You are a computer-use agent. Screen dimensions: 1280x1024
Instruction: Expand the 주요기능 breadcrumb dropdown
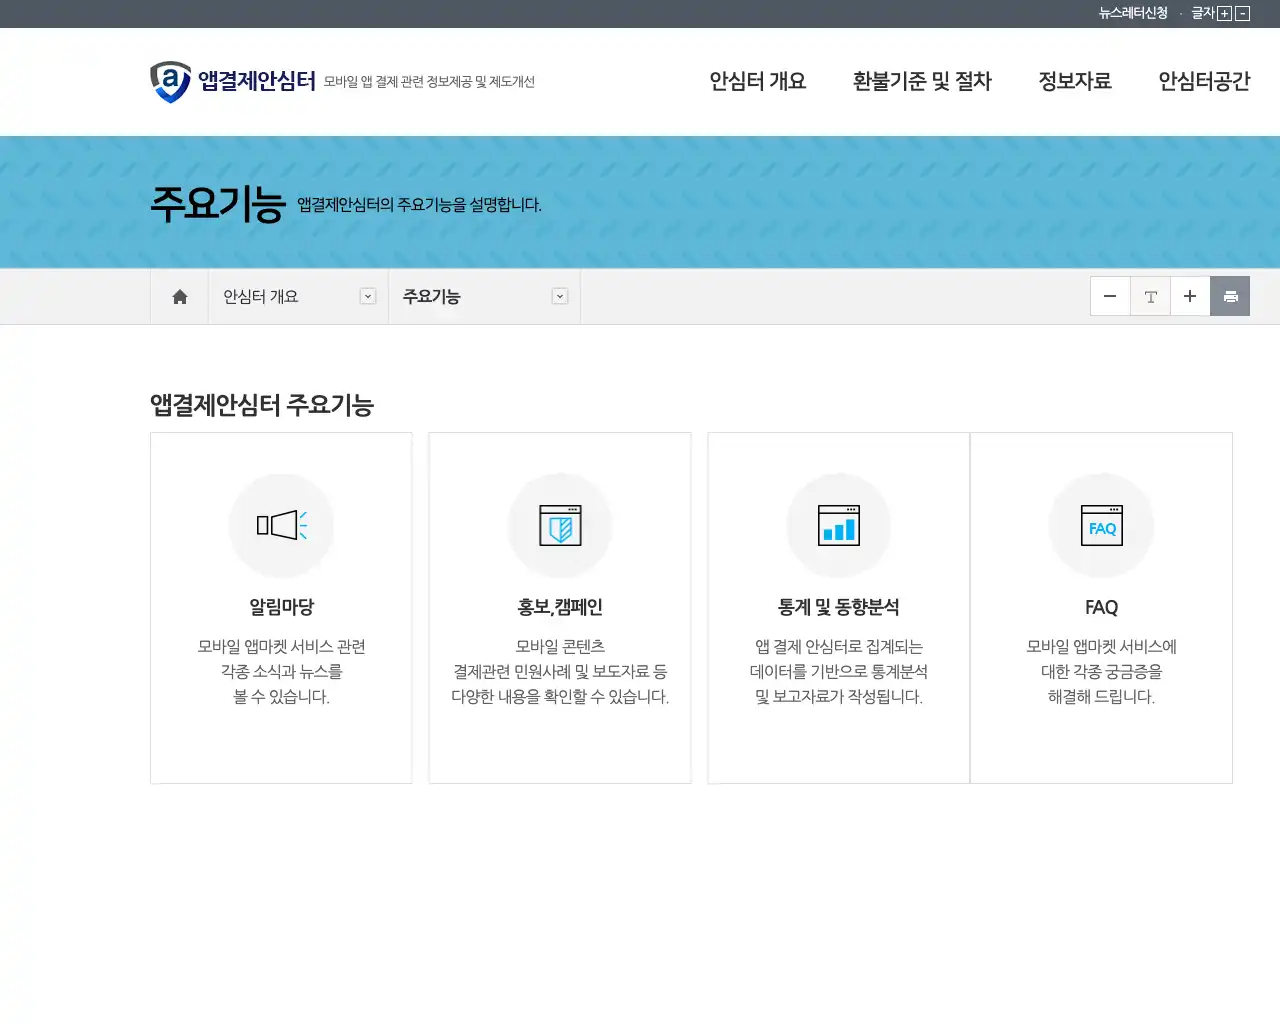coord(560,296)
